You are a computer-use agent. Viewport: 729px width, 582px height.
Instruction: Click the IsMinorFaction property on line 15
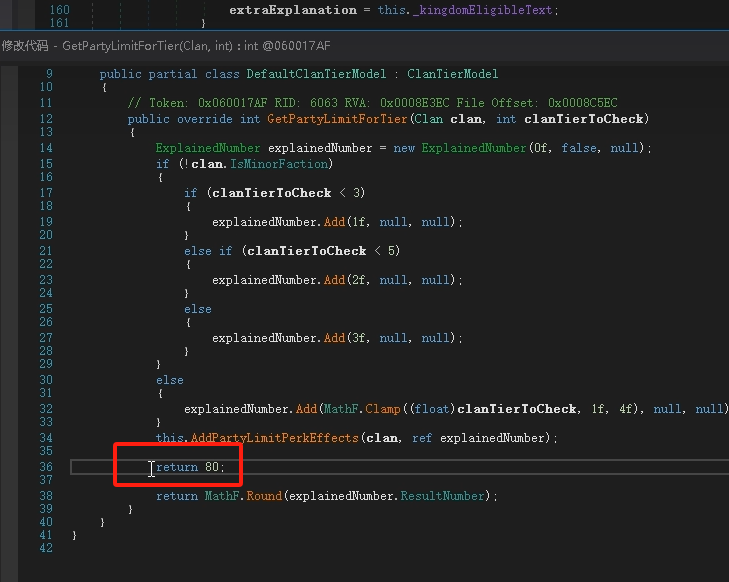click(x=279, y=164)
